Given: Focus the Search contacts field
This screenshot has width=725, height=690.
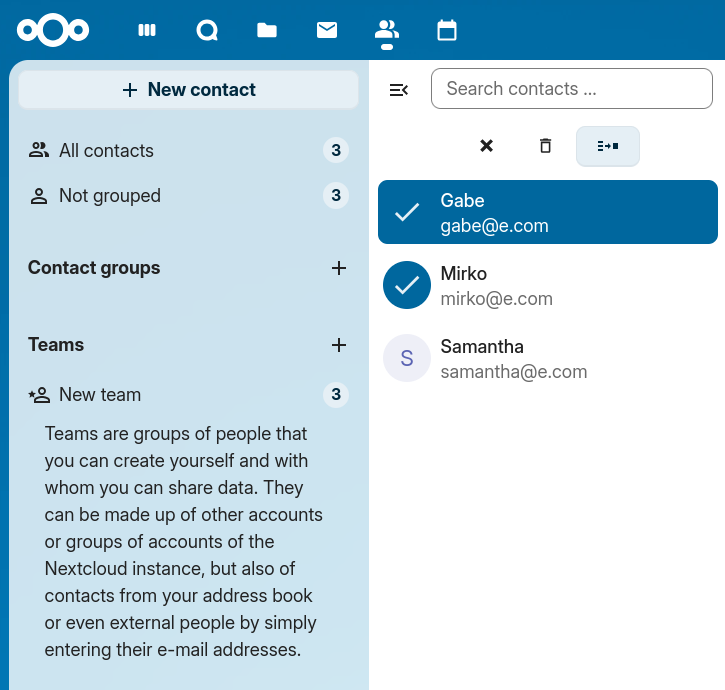Looking at the screenshot, I should tap(571, 89).
